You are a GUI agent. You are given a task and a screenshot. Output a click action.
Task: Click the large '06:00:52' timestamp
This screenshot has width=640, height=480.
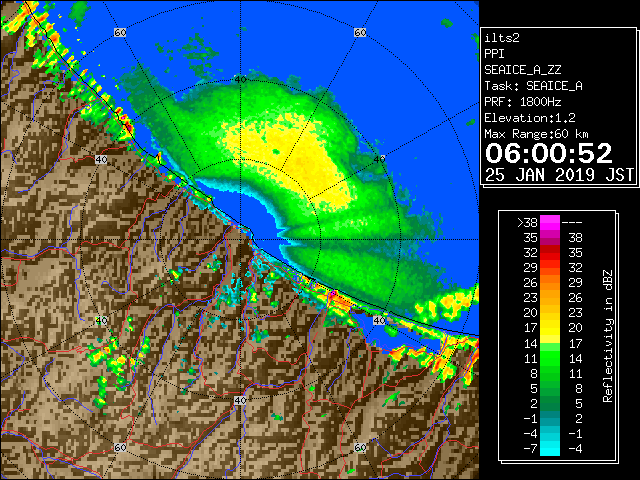tap(549, 153)
